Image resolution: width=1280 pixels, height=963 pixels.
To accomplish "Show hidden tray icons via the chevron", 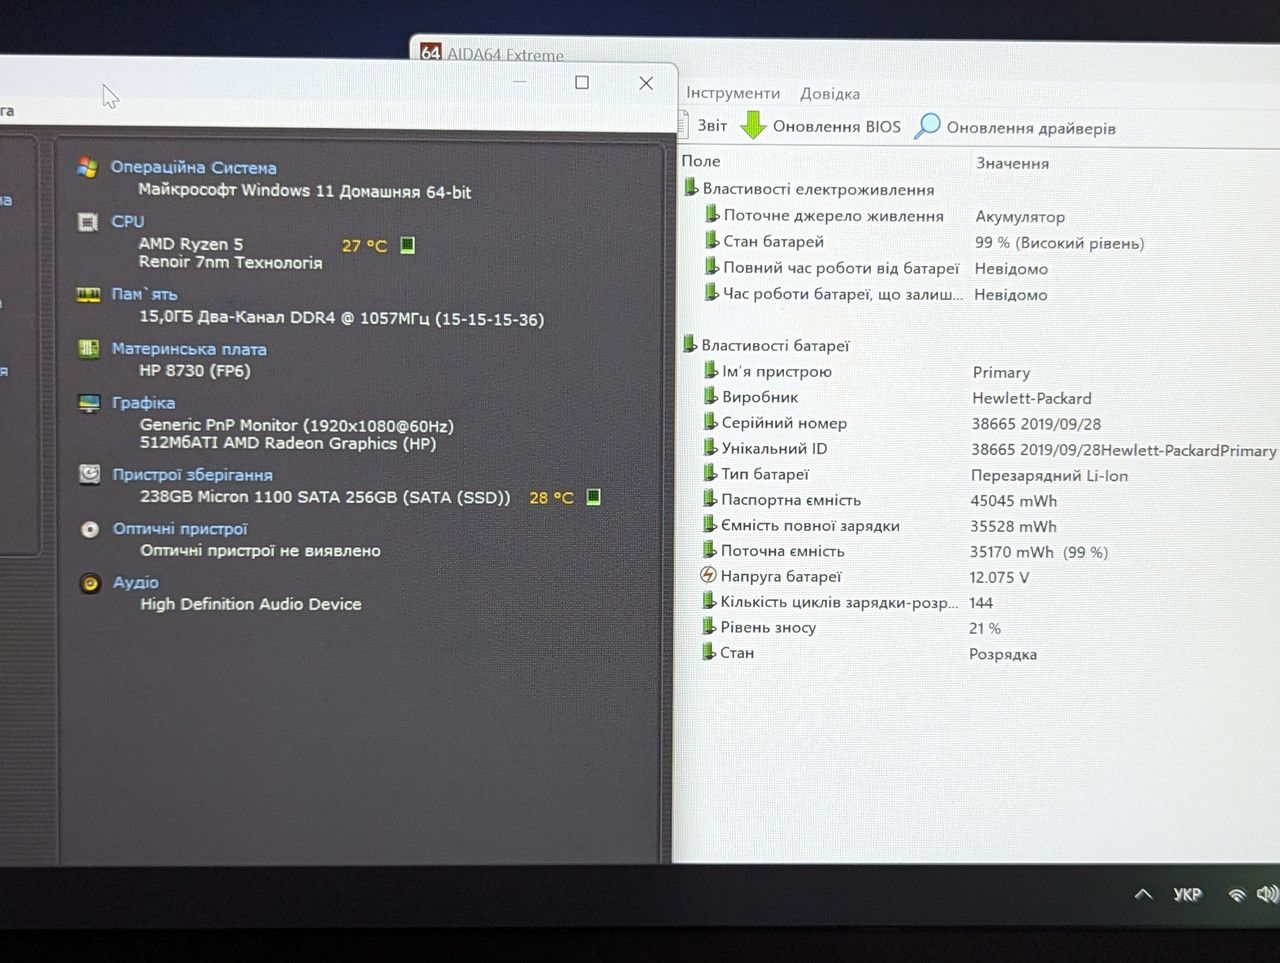I will [x=1144, y=895].
